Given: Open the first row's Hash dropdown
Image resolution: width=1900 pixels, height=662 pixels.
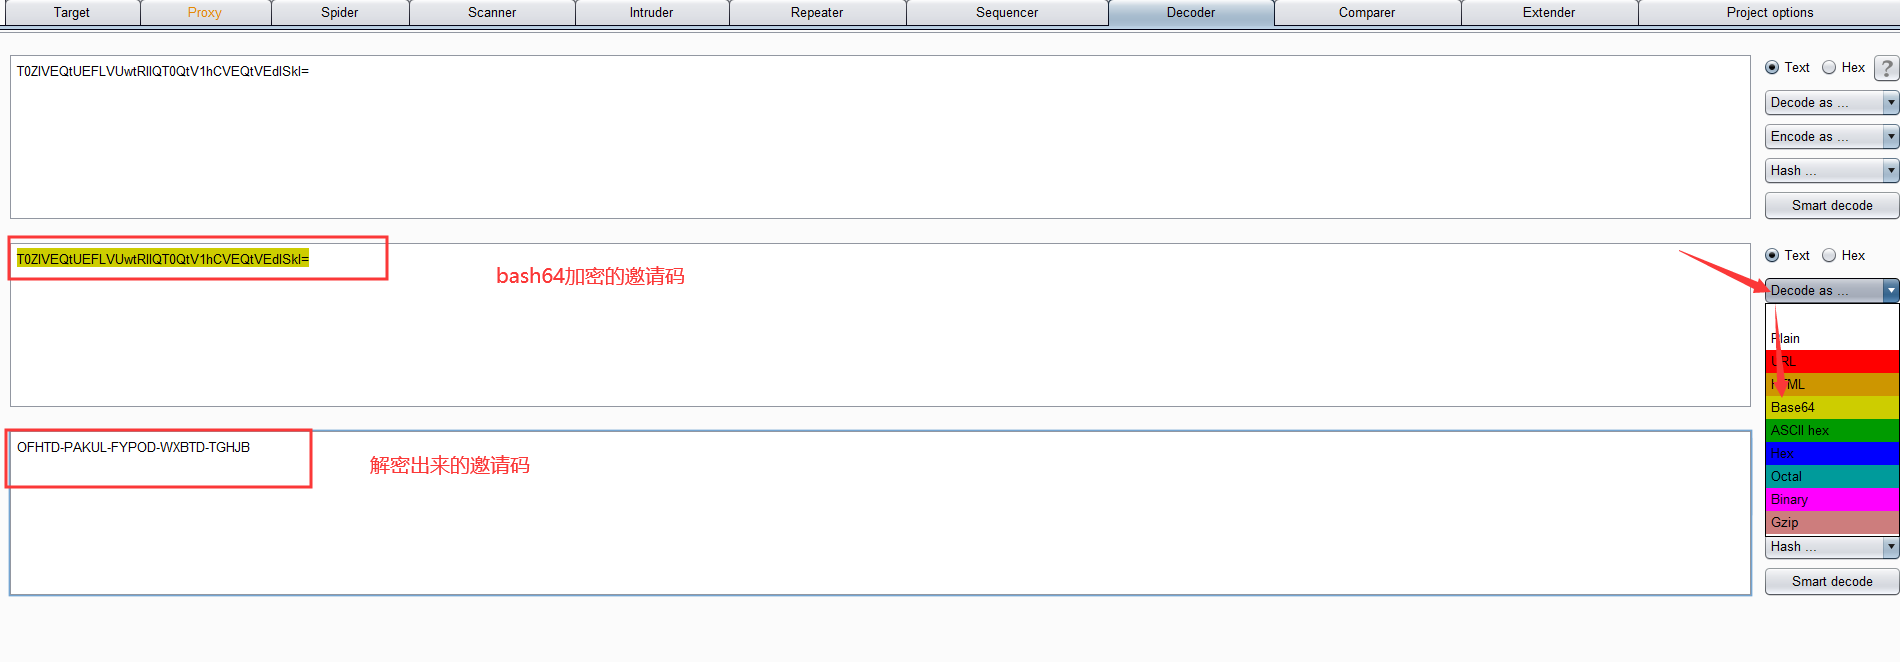Looking at the screenshot, I should click(1831, 171).
